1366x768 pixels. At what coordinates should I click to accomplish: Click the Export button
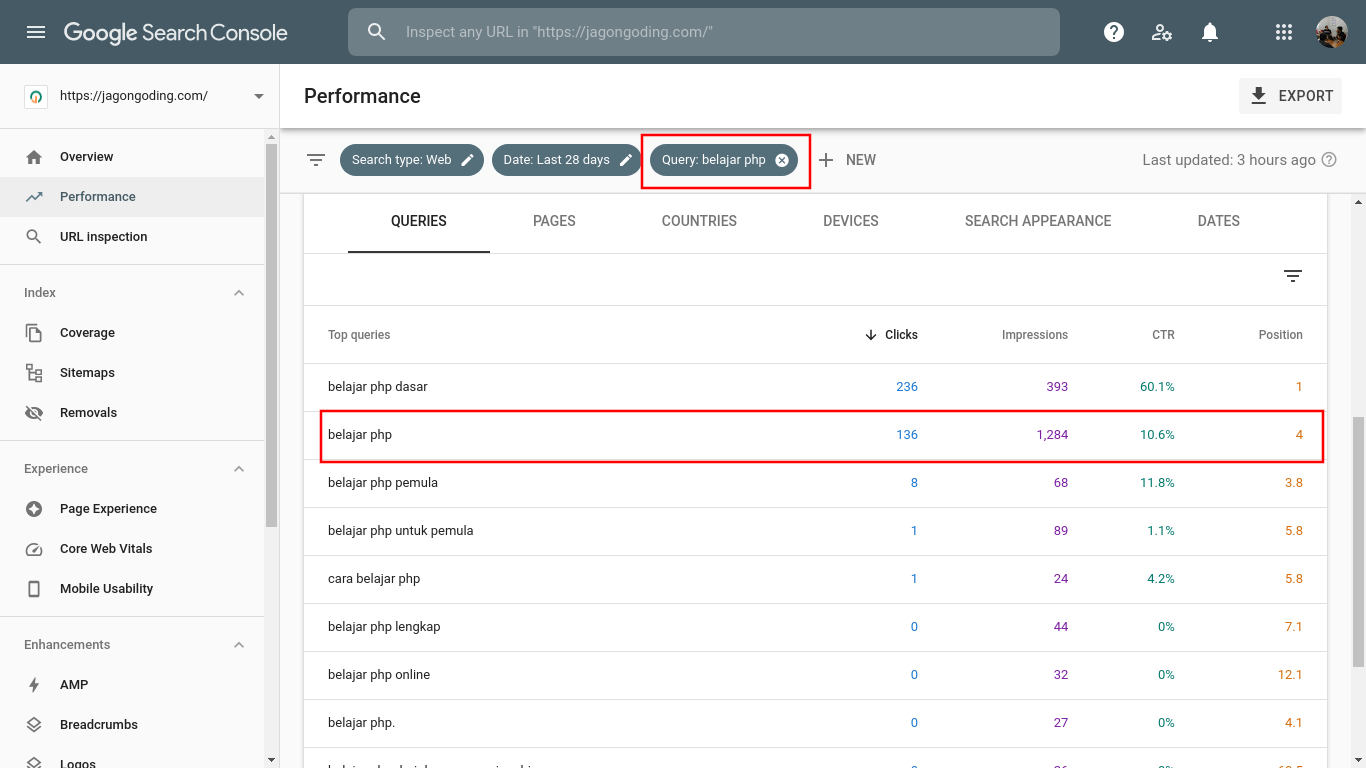pos(1290,96)
